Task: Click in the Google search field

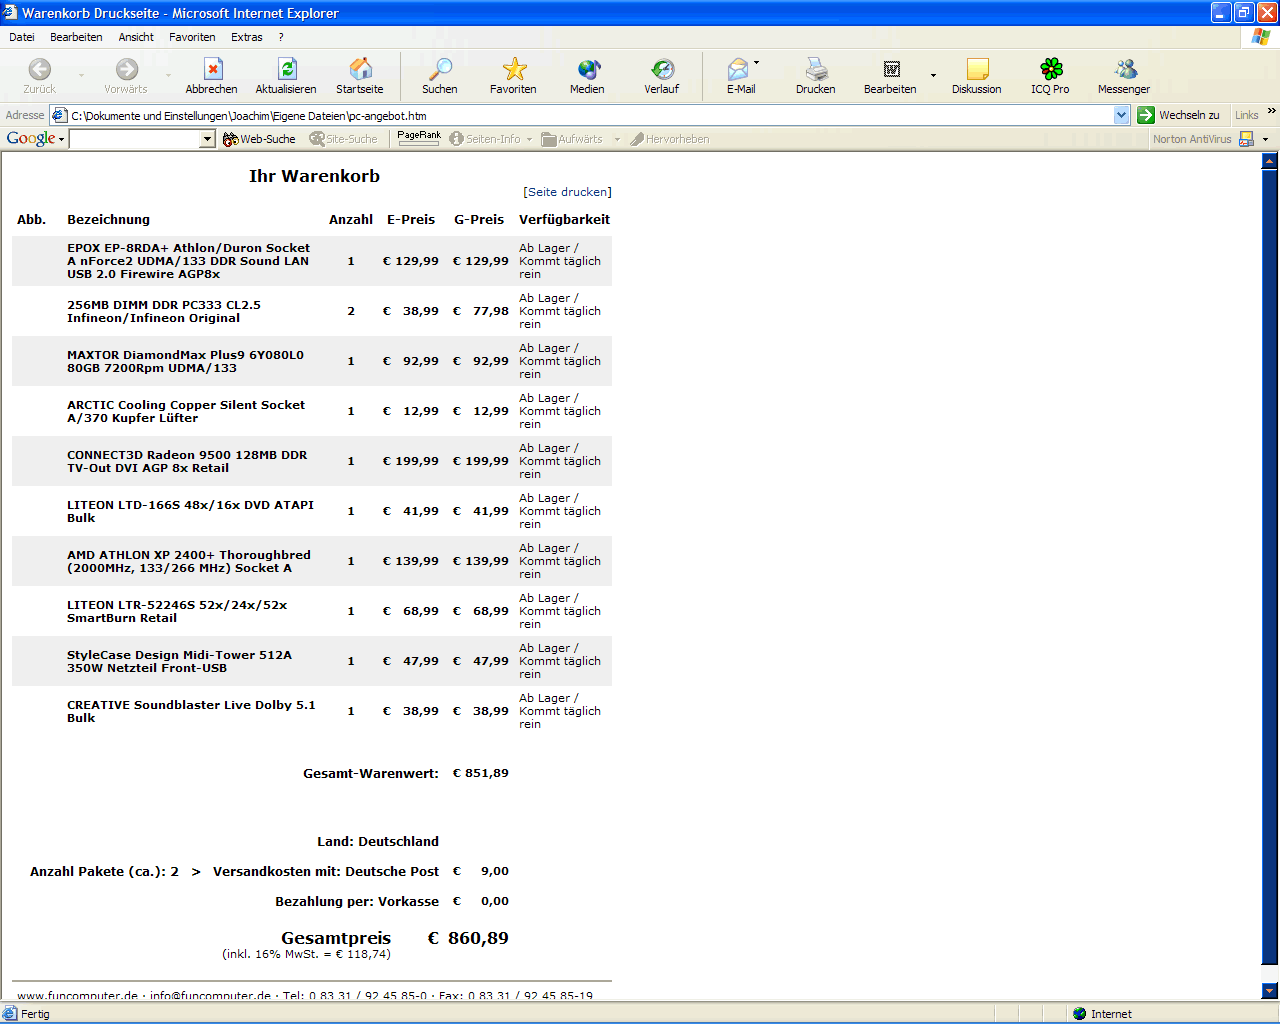Action: pyautogui.click(x=134, y=139)
